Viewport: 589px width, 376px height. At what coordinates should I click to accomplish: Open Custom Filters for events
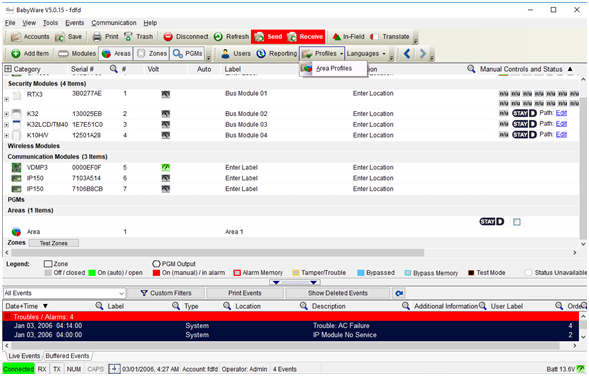(166, 293)
